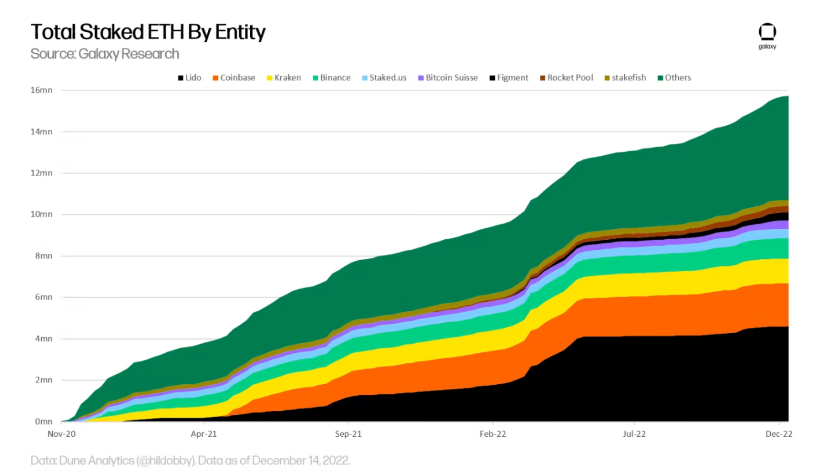Viewport: 815px width, 474px height.
Task: Click the 14mn y-axis label
Action: pyautogui.click(x=42, y=131)
